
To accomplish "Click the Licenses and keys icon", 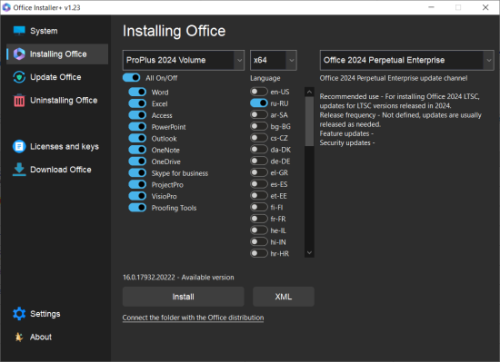I will point(19,146).
